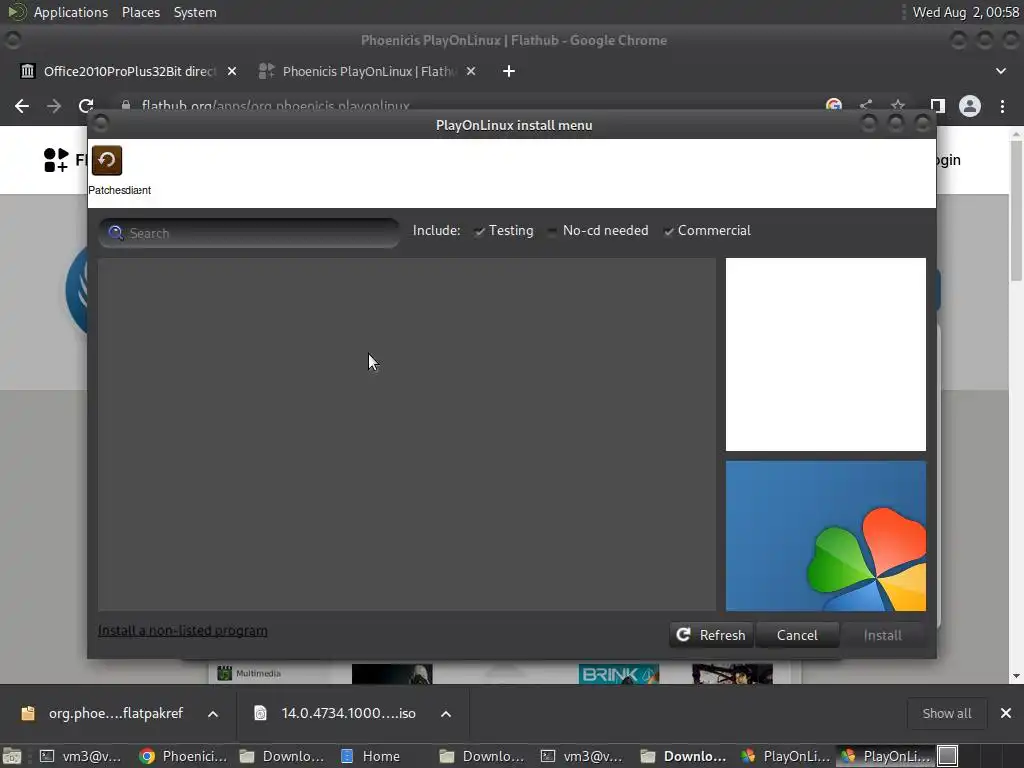1024x768 pixels.
Task: Share this page icon in Chrome
Action: (866, 105)
